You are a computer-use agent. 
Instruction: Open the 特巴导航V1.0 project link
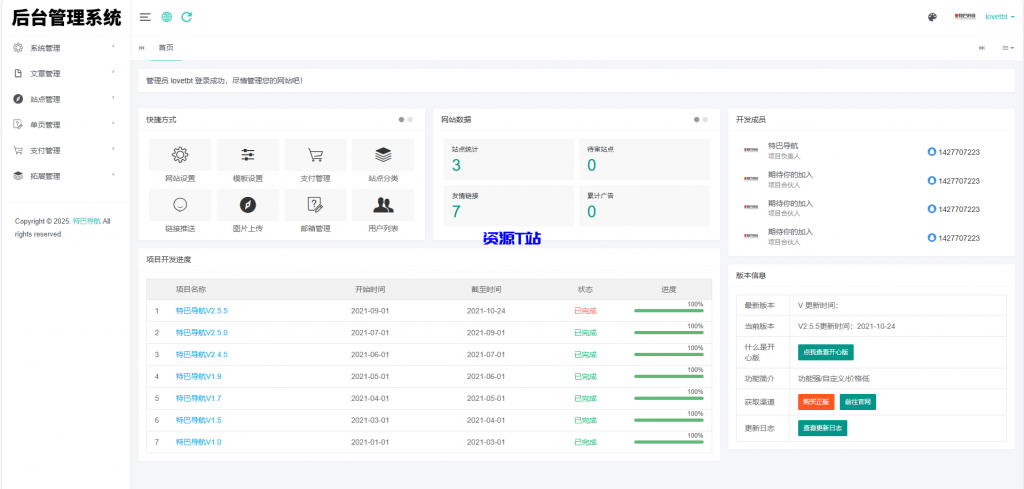(199, 442)
